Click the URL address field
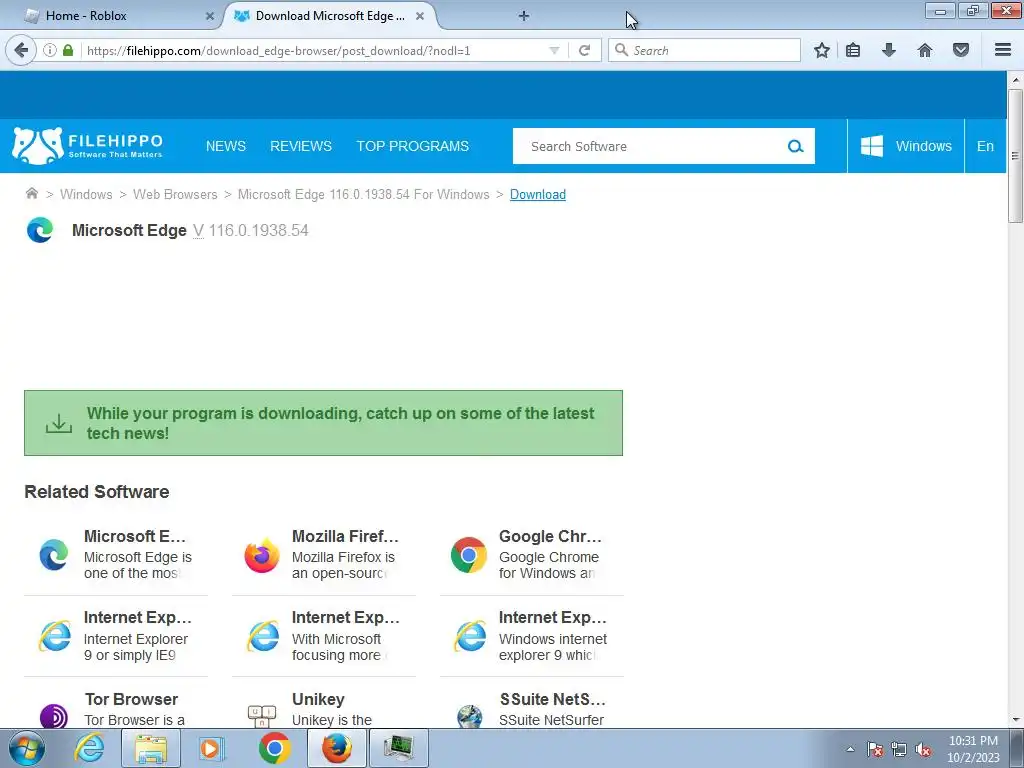This screenshot has height=768, width=1024. point(313,50)
